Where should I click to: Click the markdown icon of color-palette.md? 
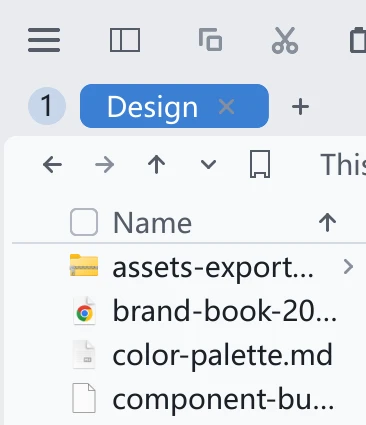84,355
